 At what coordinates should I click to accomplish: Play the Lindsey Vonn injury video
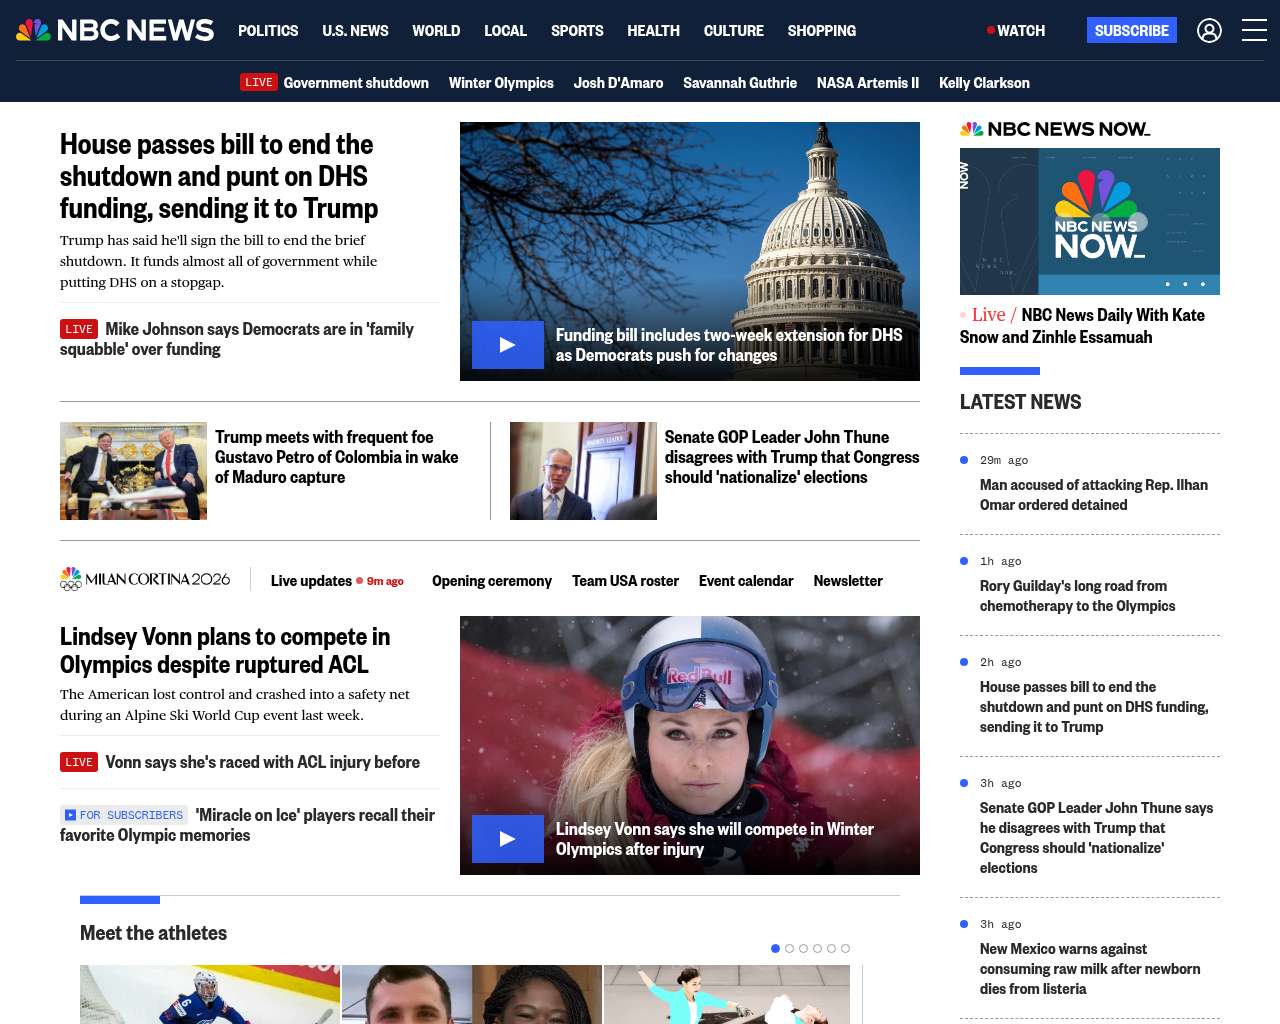pyautogui.click(x=508, y=839)
